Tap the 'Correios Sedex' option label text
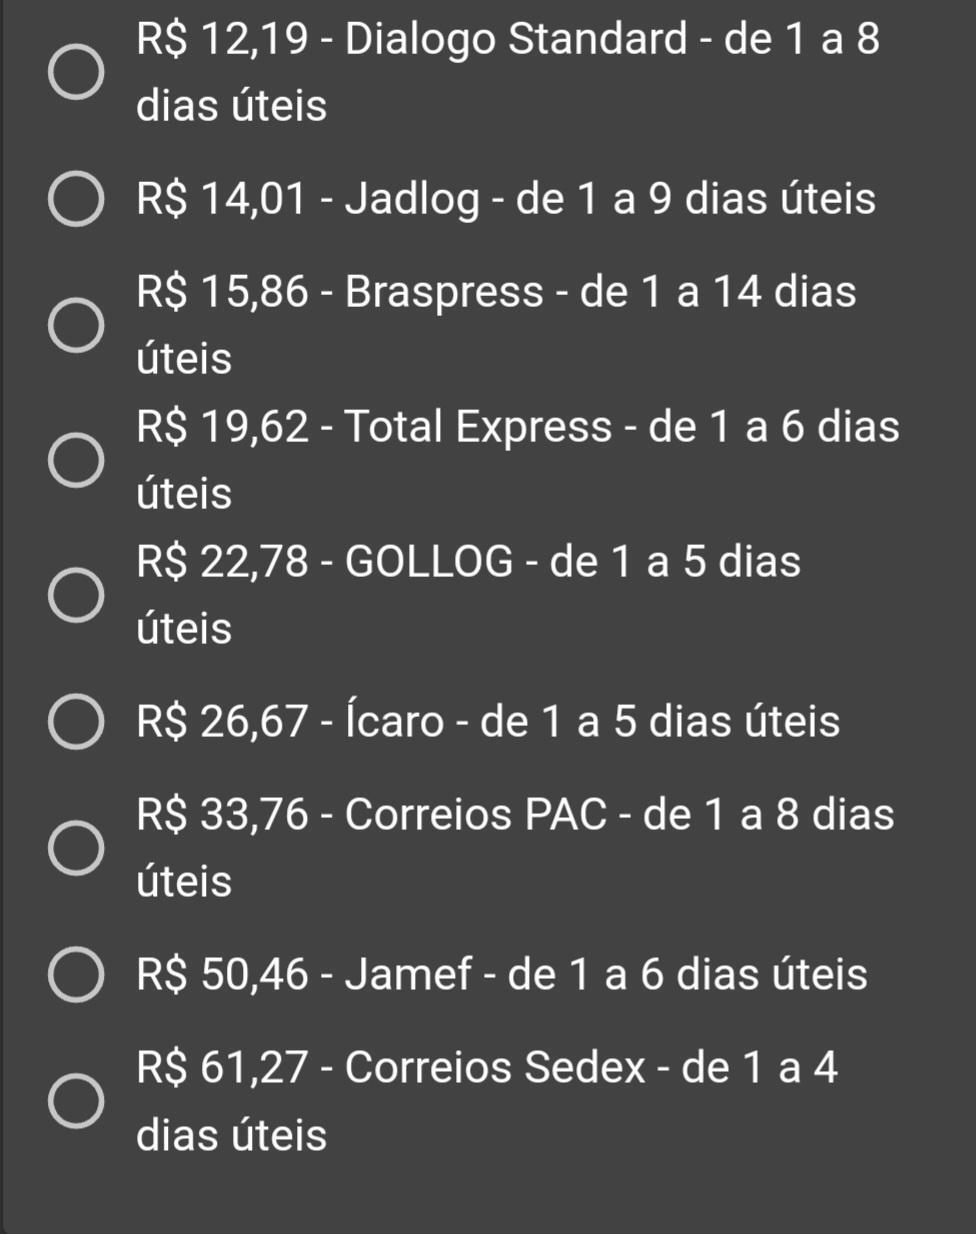The width and height of the screenshot is (976, 1234). pos(495,1067)
